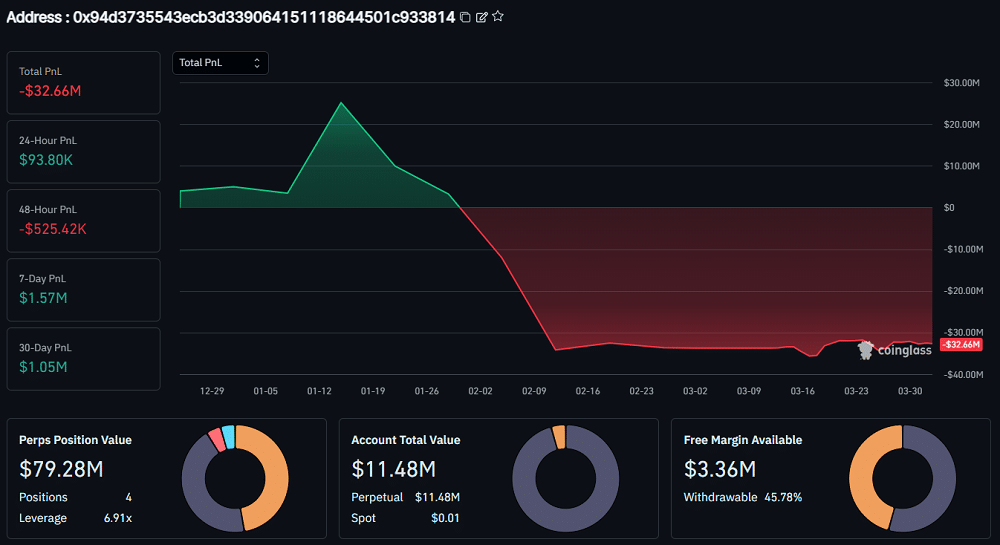Click pink slice of Perps Position donut

tap(215, 440)
